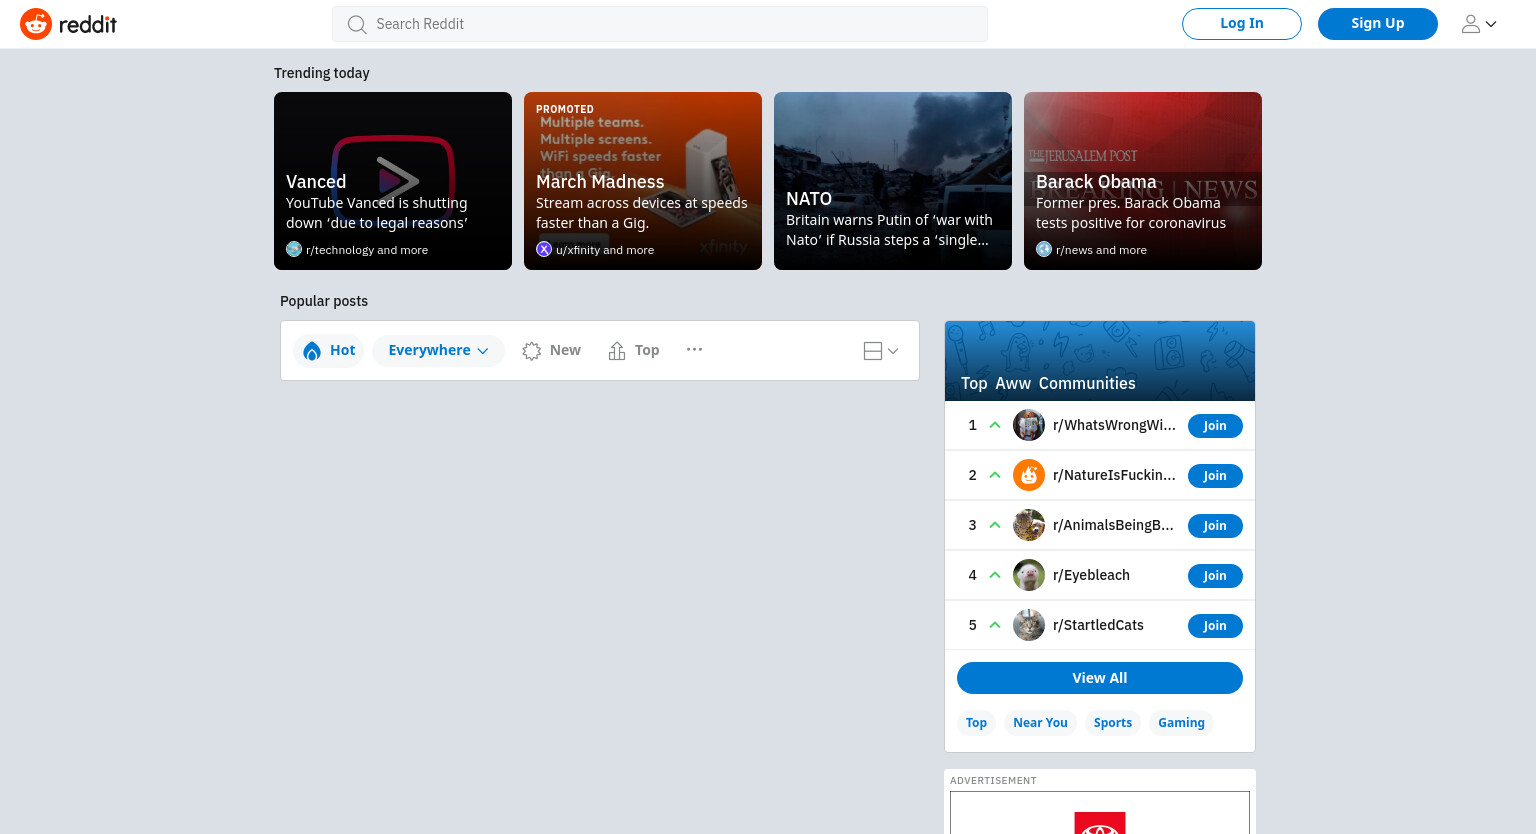
Task: Click the Reddit Snoo logo icon
Action: [36, 24]
